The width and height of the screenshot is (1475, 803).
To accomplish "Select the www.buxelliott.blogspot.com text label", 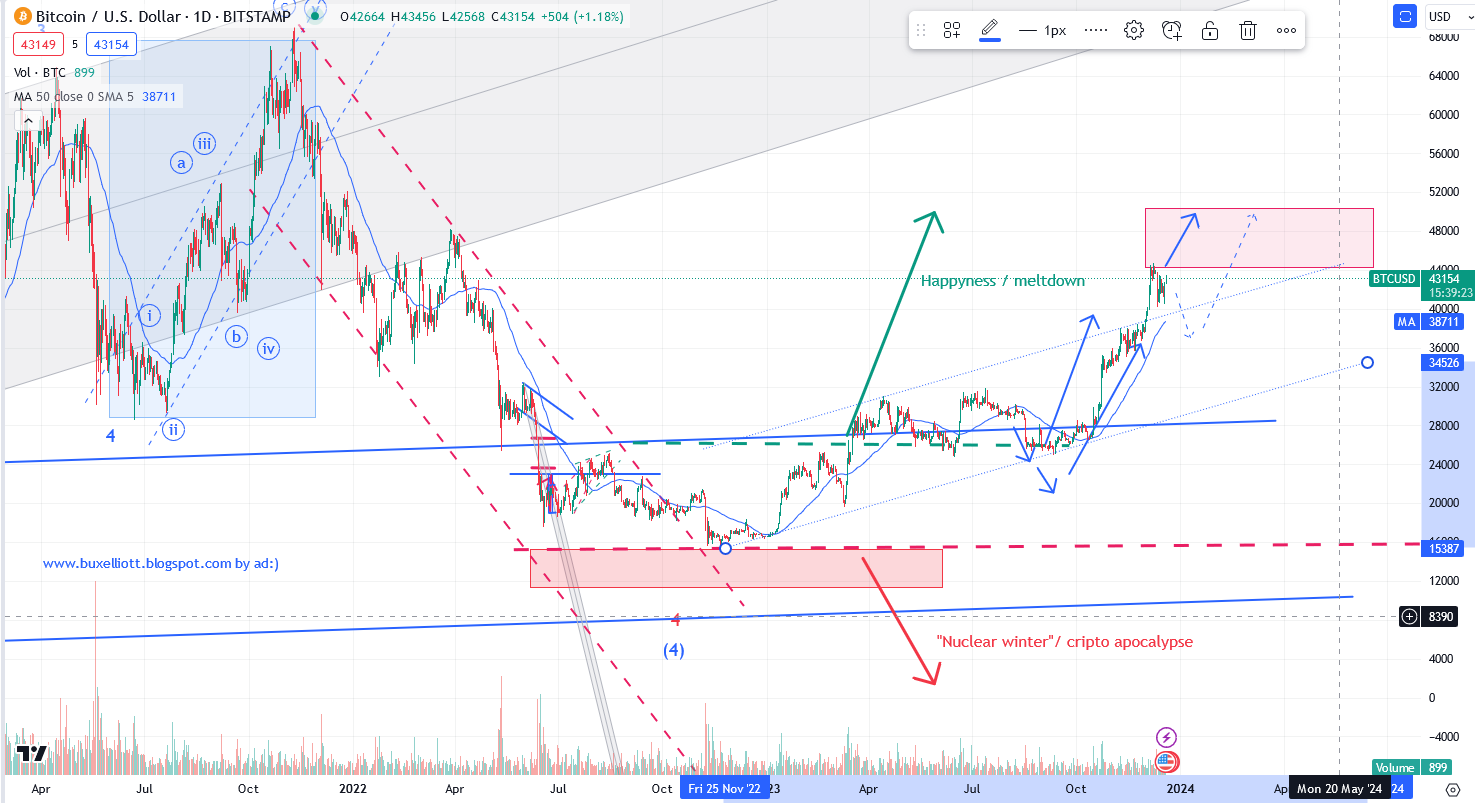I will pyautogui.click(x=160, y=564).
